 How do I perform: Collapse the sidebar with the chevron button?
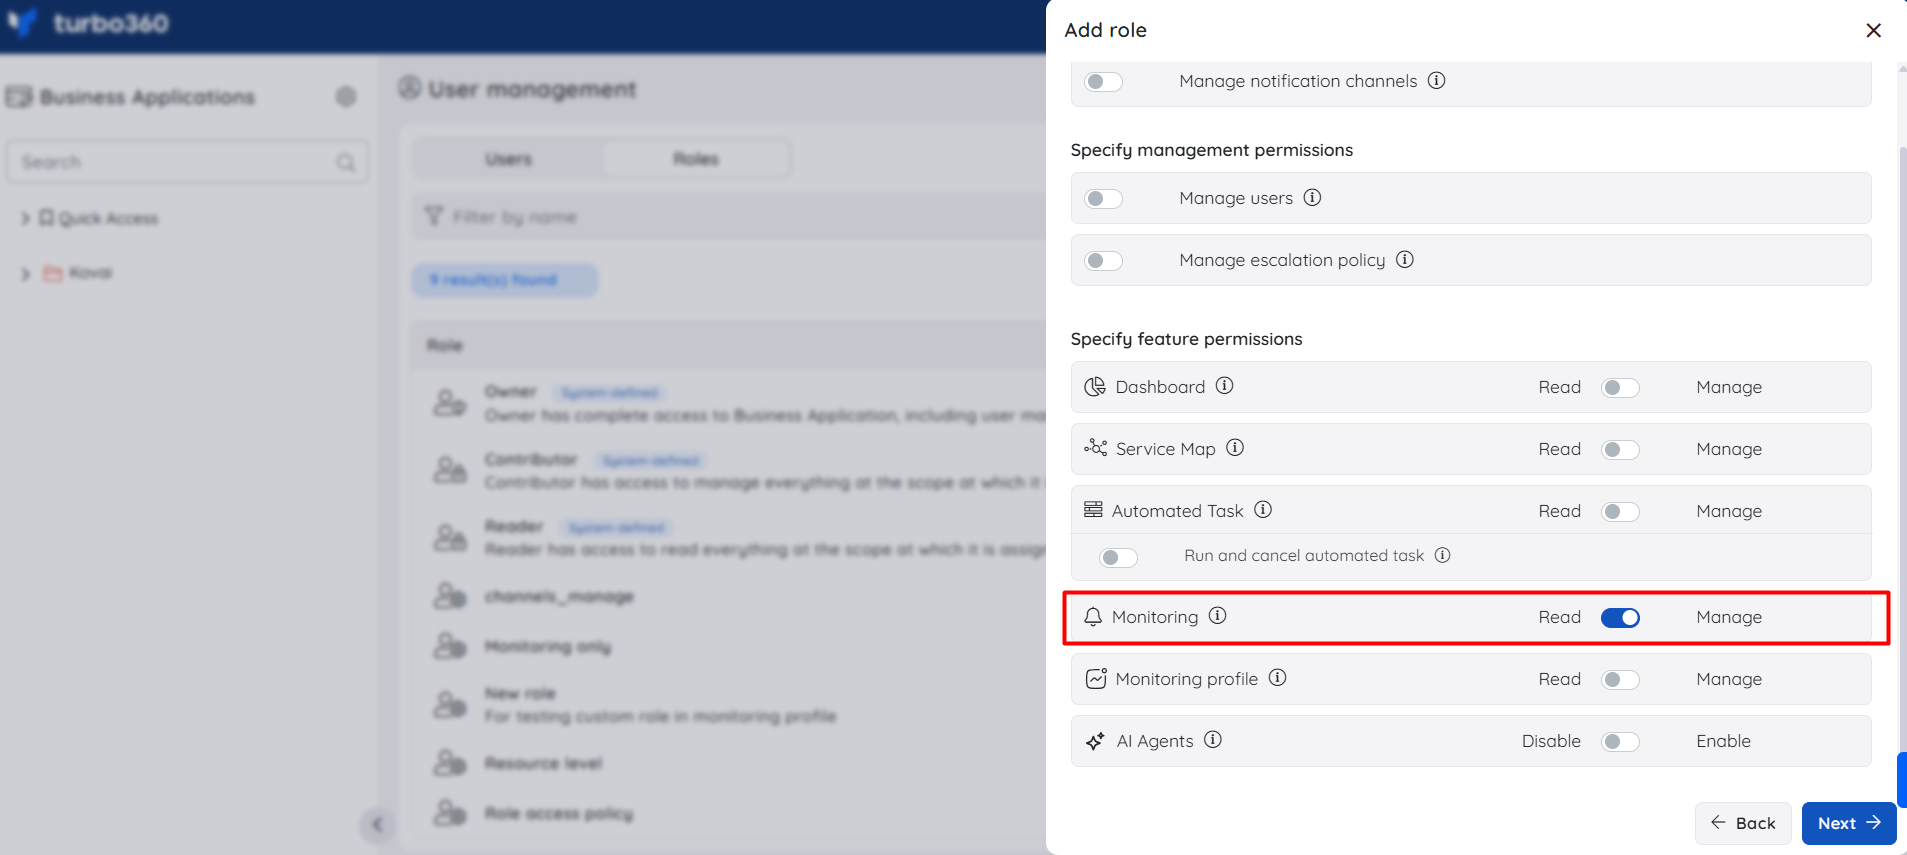(376, 824)
